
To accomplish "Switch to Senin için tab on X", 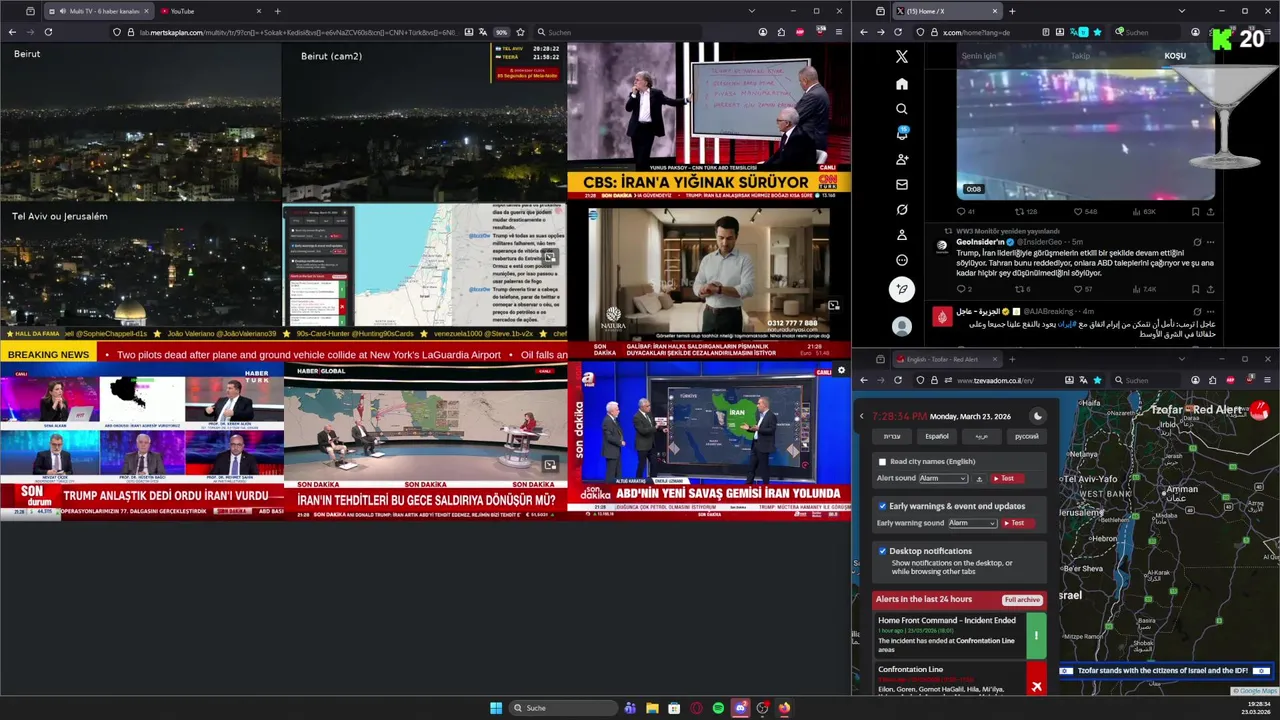I will (978, 56).
